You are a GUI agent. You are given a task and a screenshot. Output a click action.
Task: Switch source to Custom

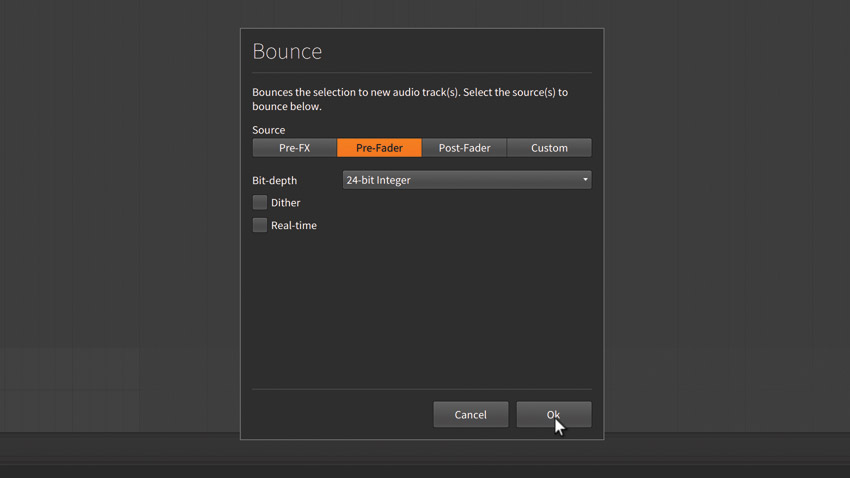tap(549, 147)
